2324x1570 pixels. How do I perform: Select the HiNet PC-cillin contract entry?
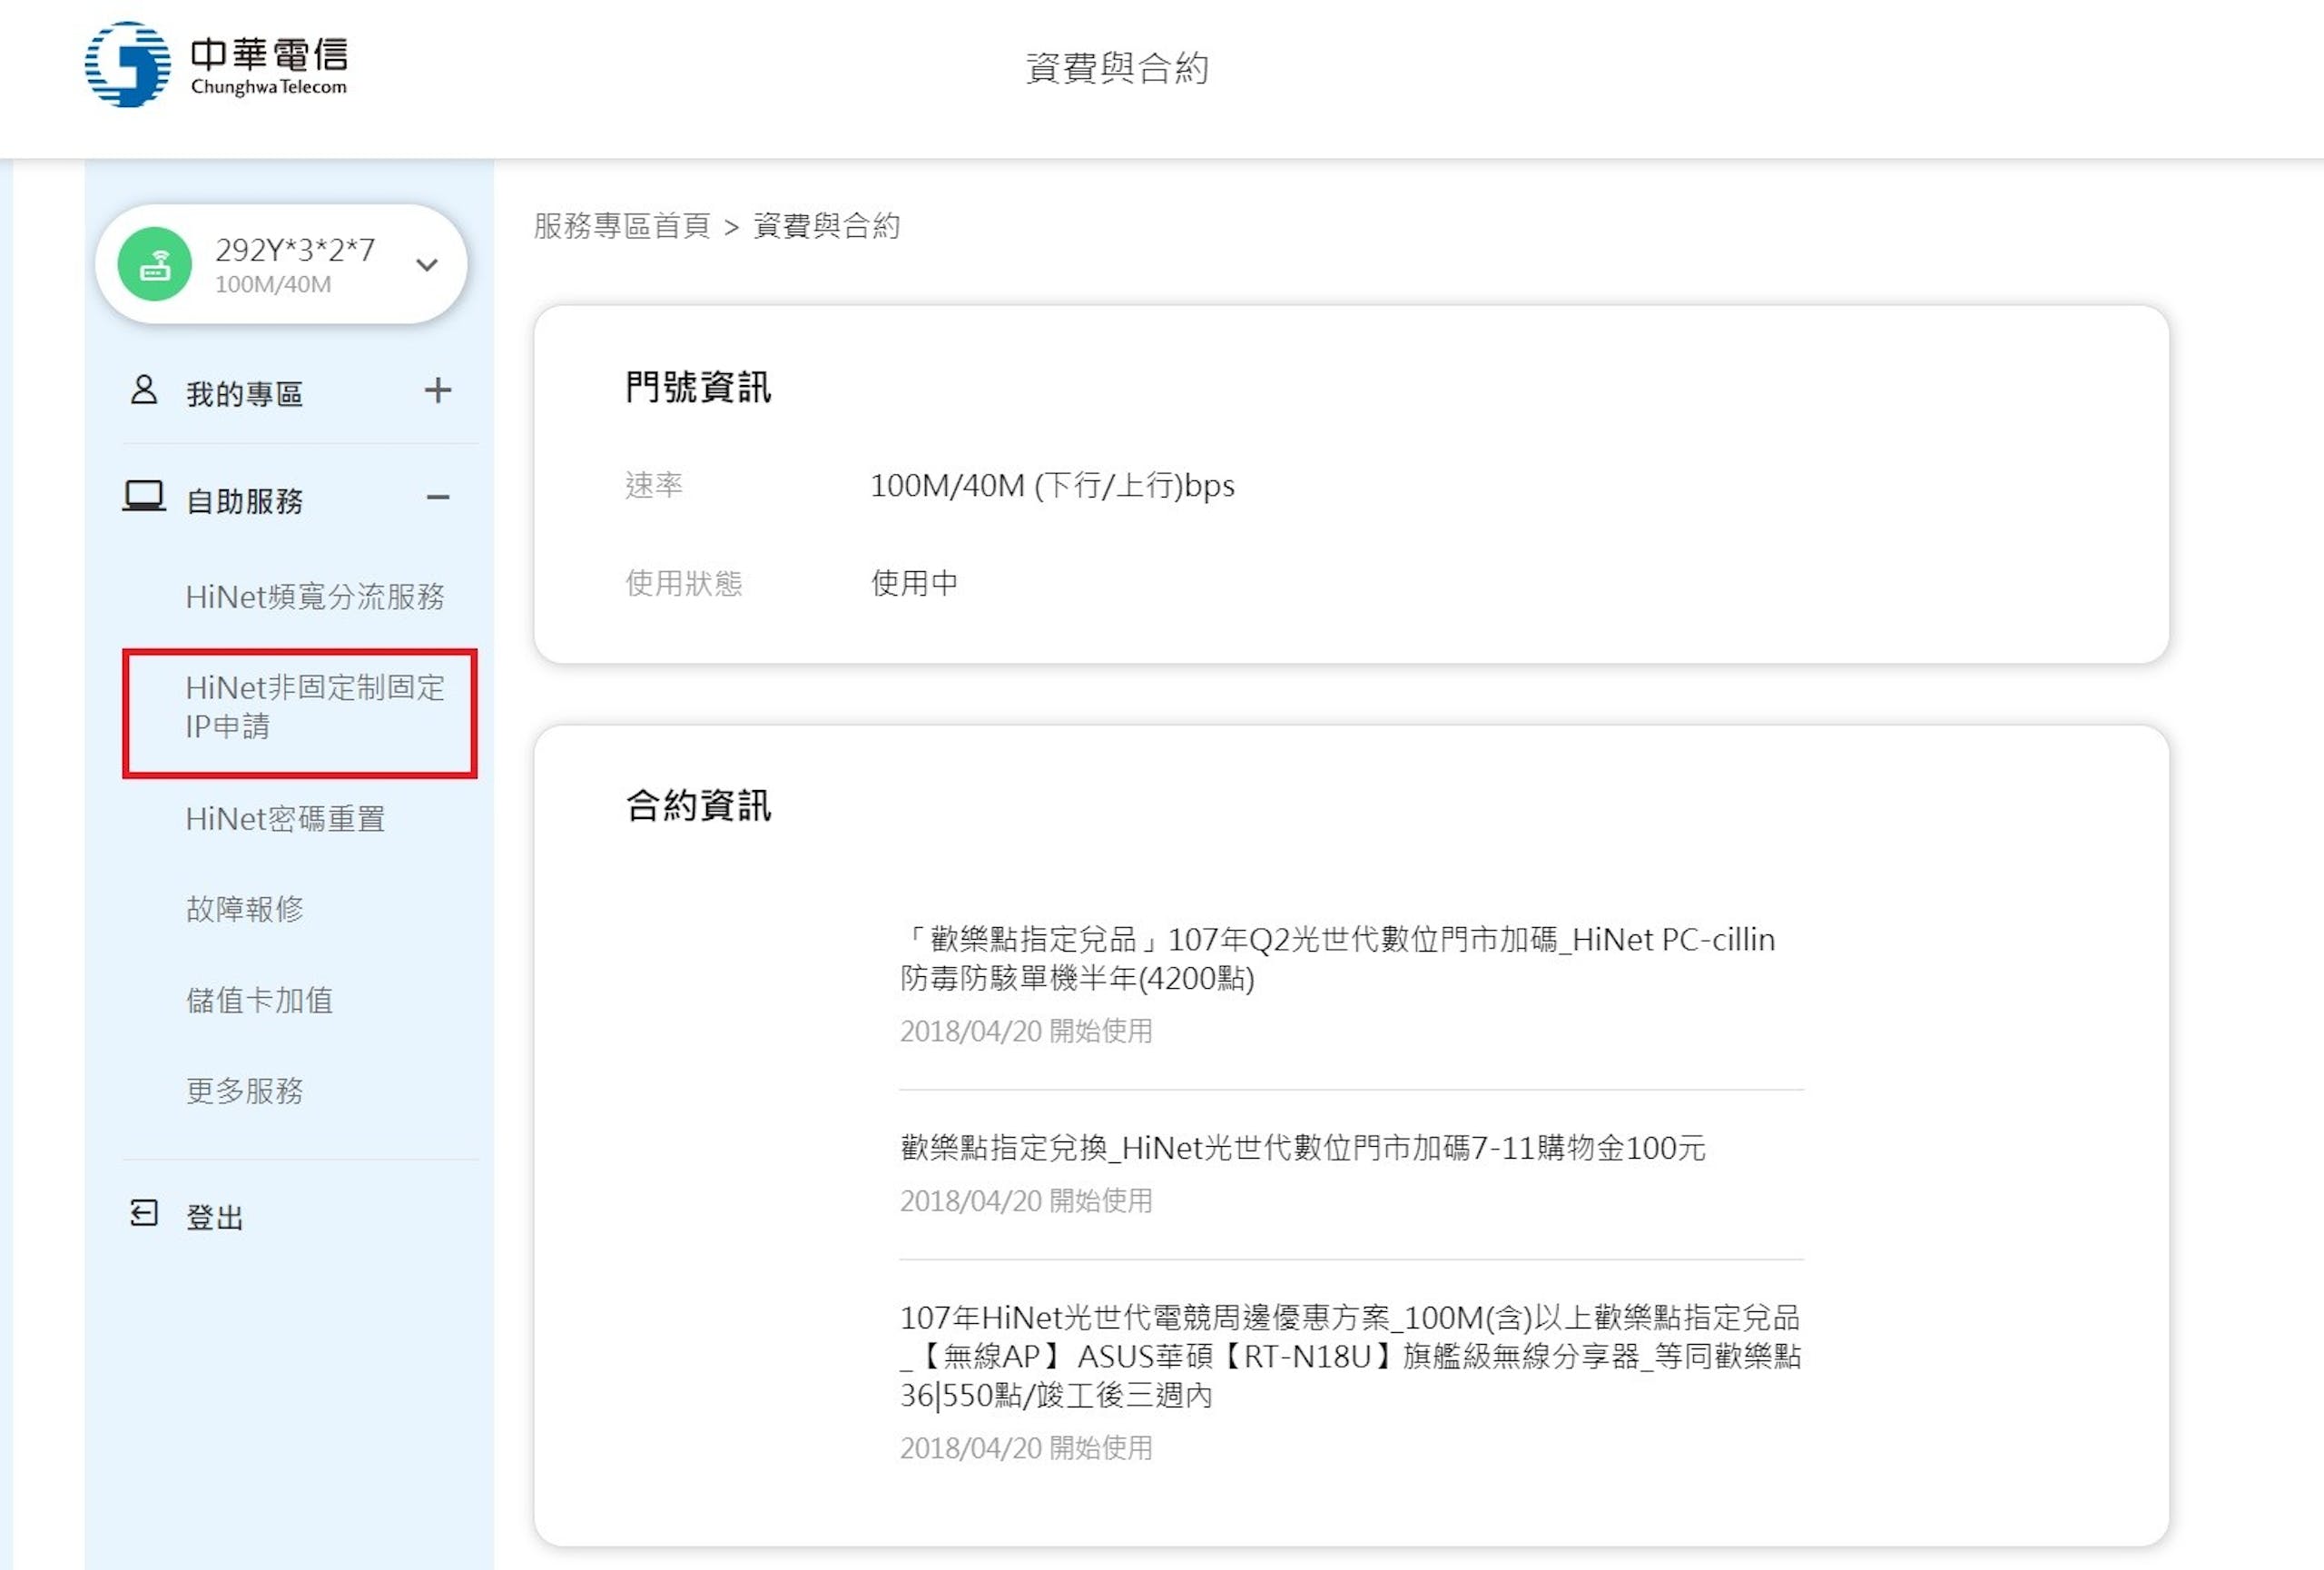pyautogui.click(x=1338, y=958)
